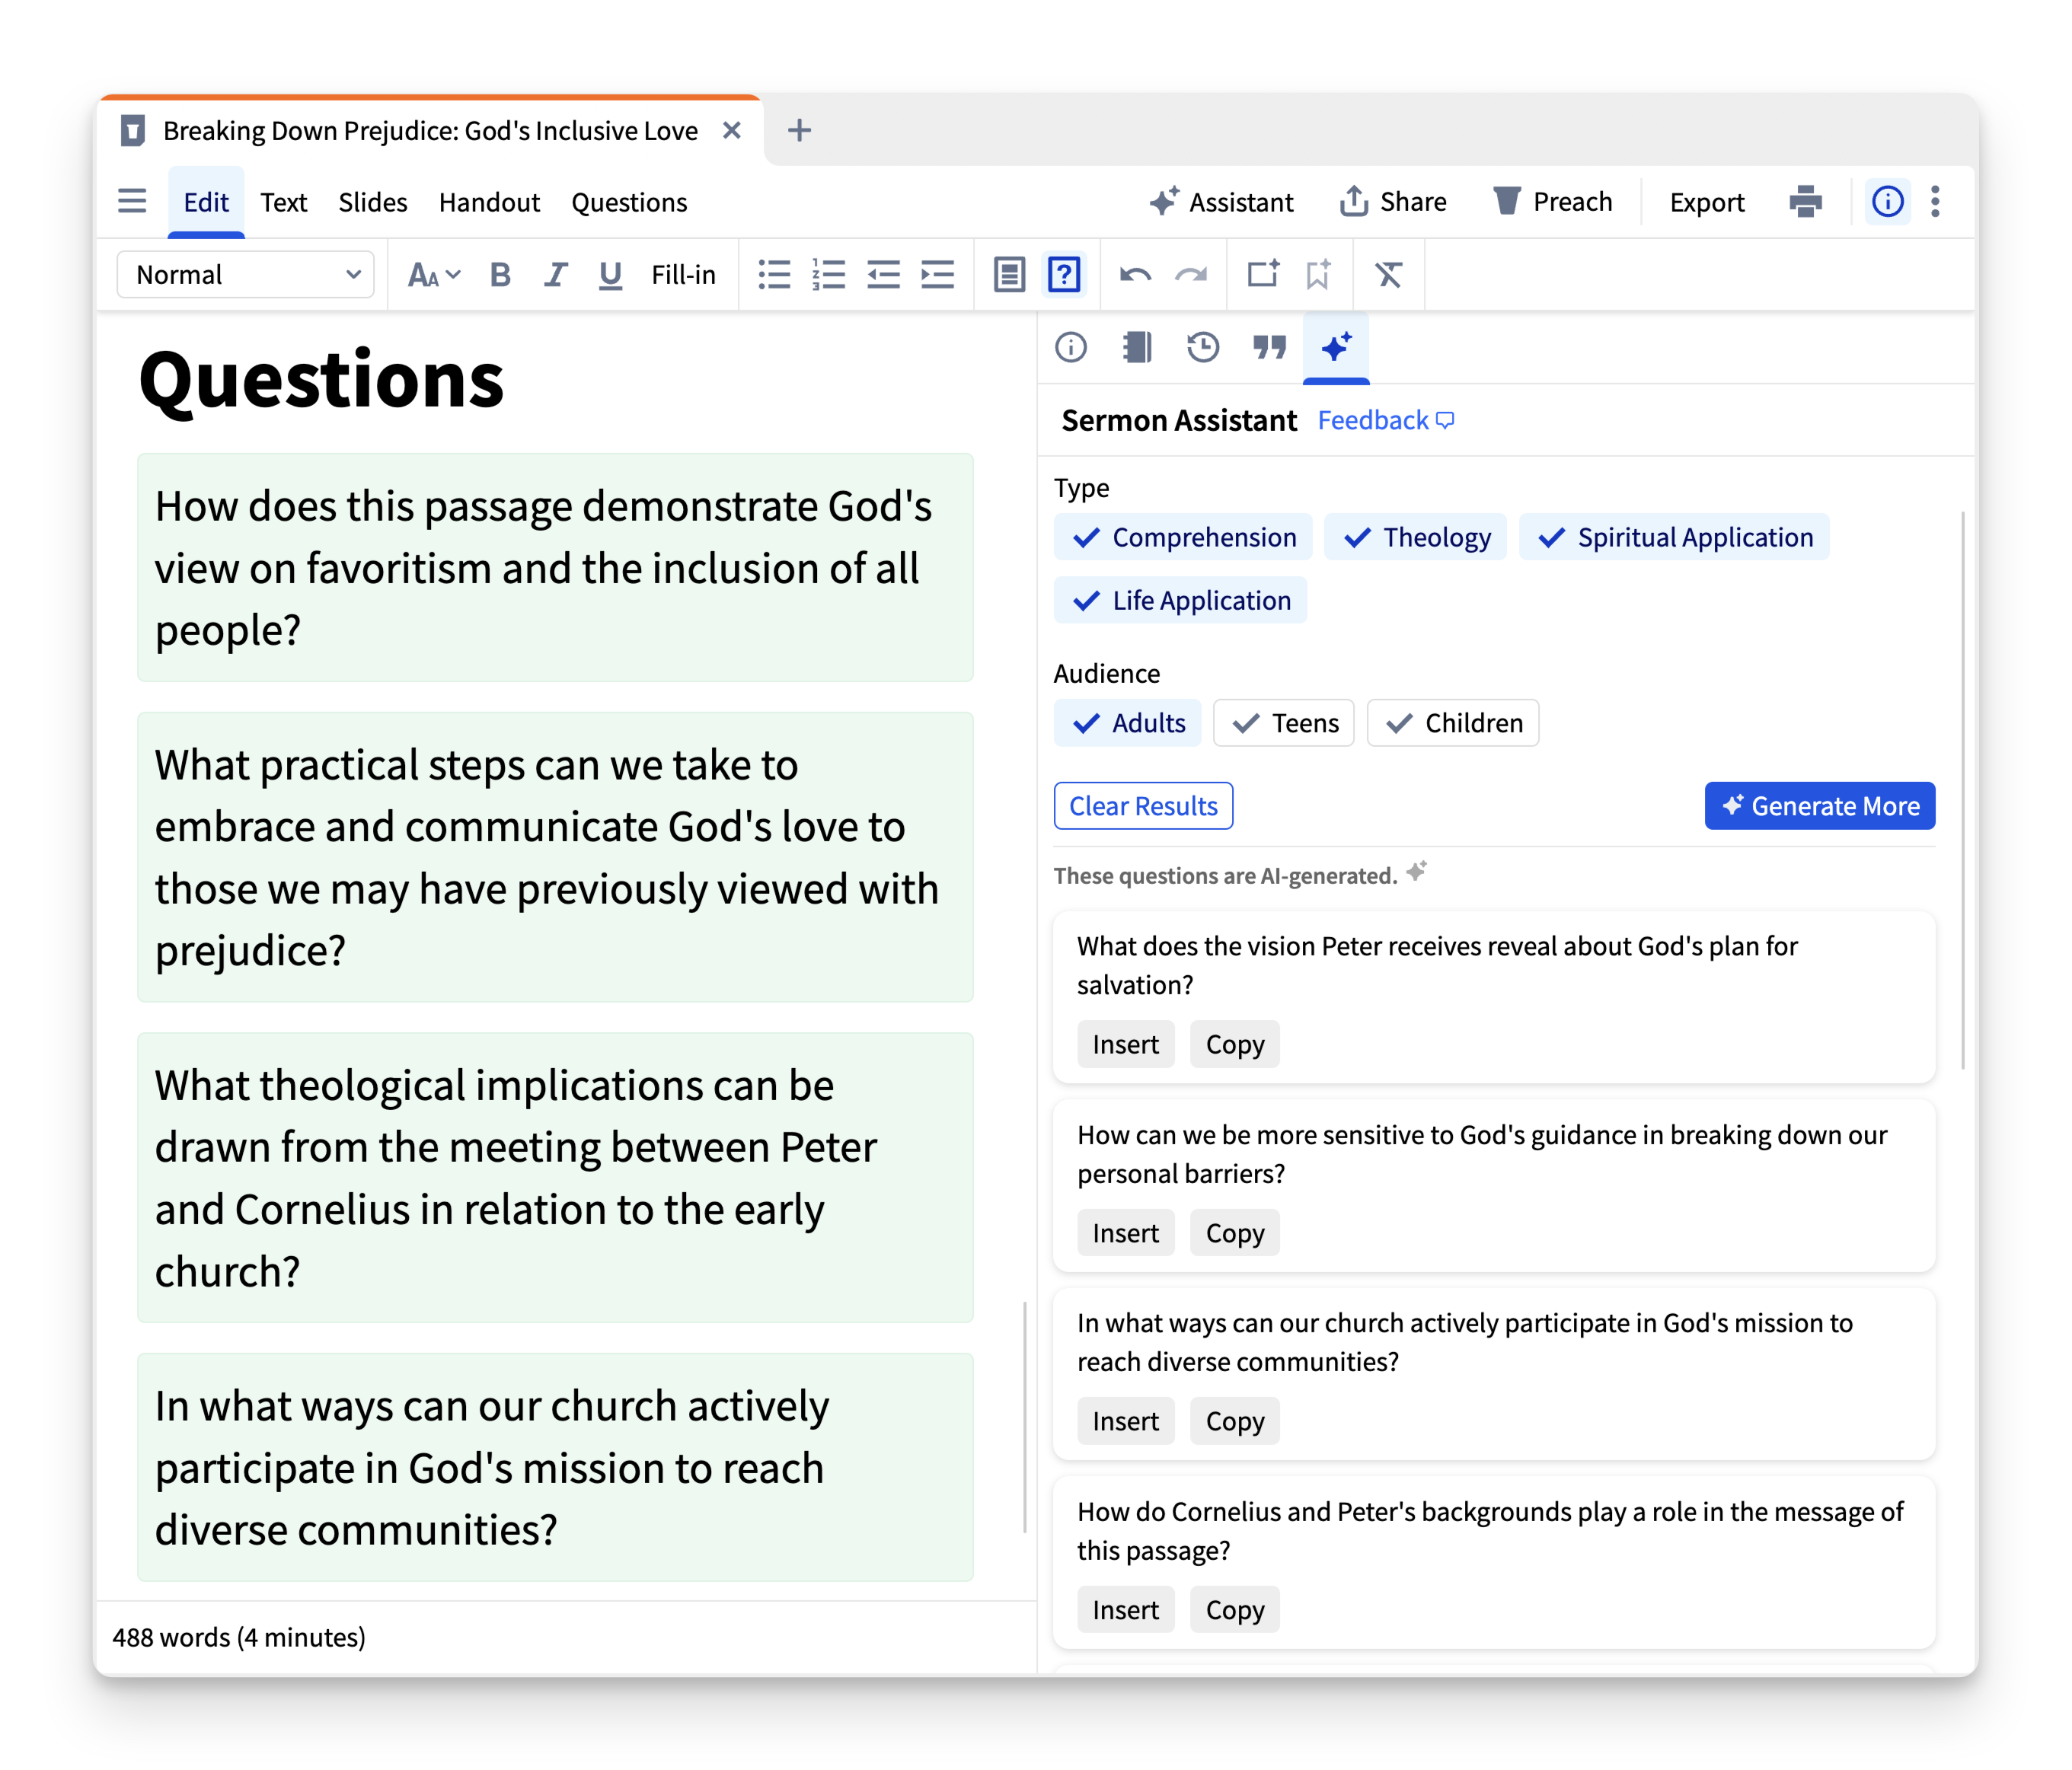Image resolution: width=2072 pixels, height=1770 pixels.
Task: Open the font size dropdown
Action: pos(434,274)
